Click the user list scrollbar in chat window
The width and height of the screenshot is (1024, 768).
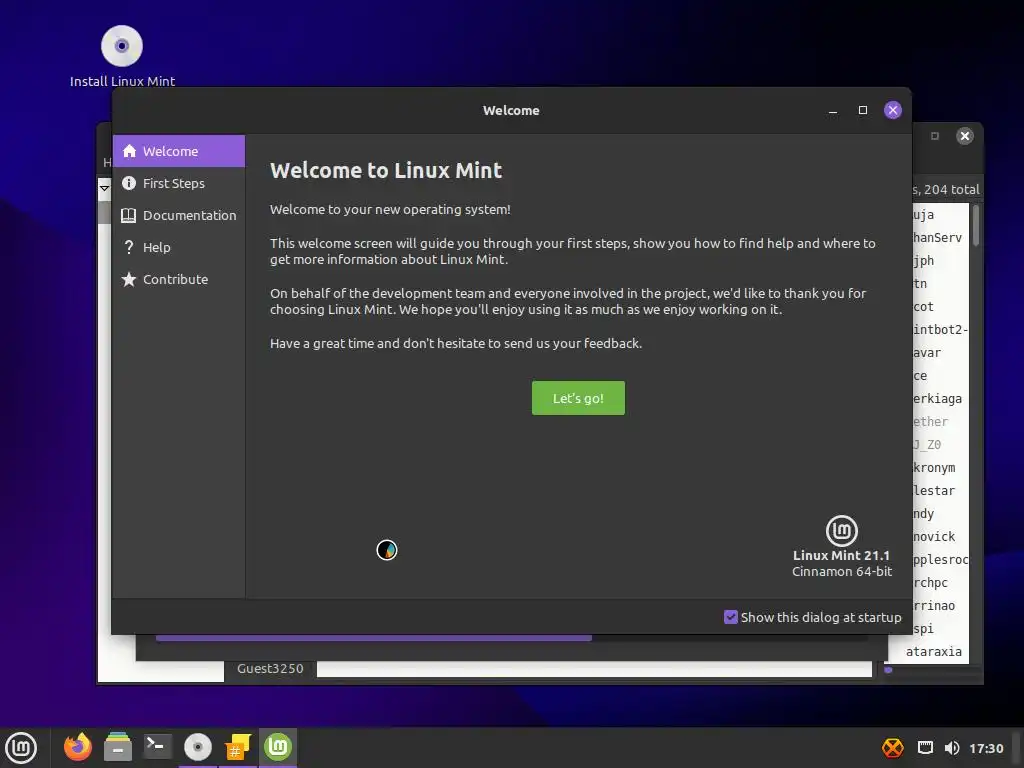click(x=976, y=225)
